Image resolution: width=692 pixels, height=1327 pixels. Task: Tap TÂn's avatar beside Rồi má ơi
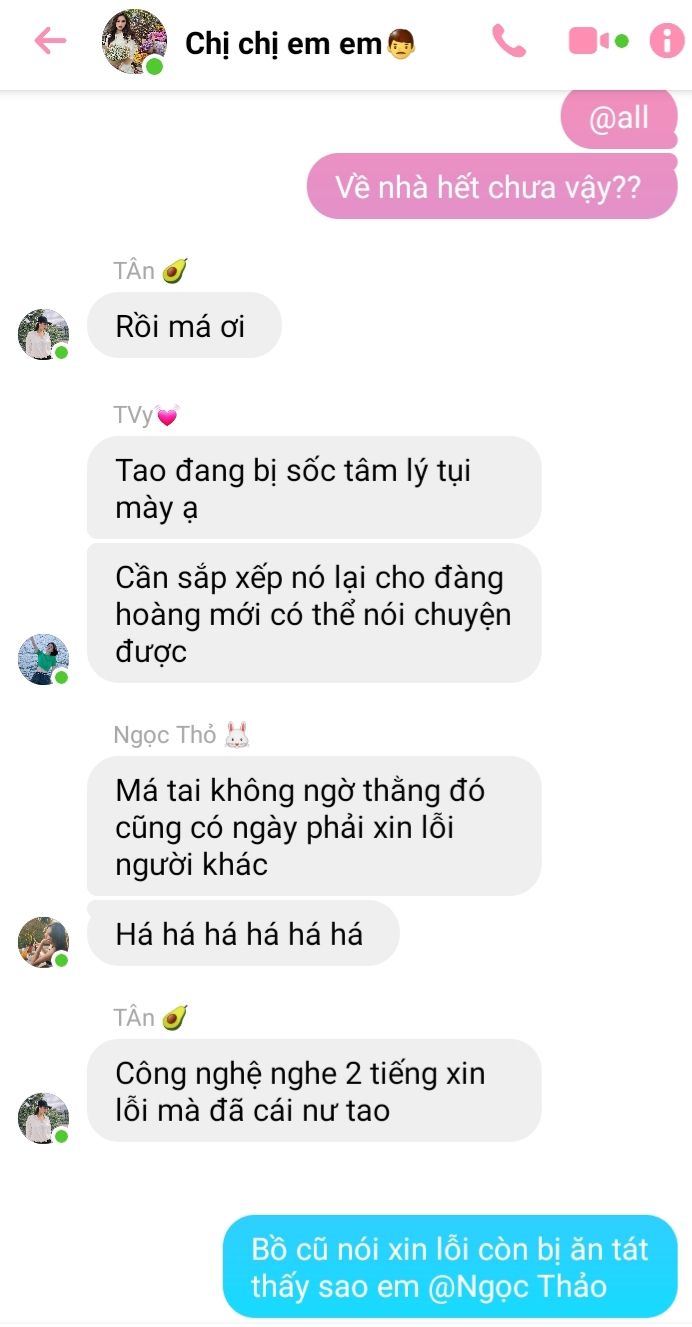43,335
